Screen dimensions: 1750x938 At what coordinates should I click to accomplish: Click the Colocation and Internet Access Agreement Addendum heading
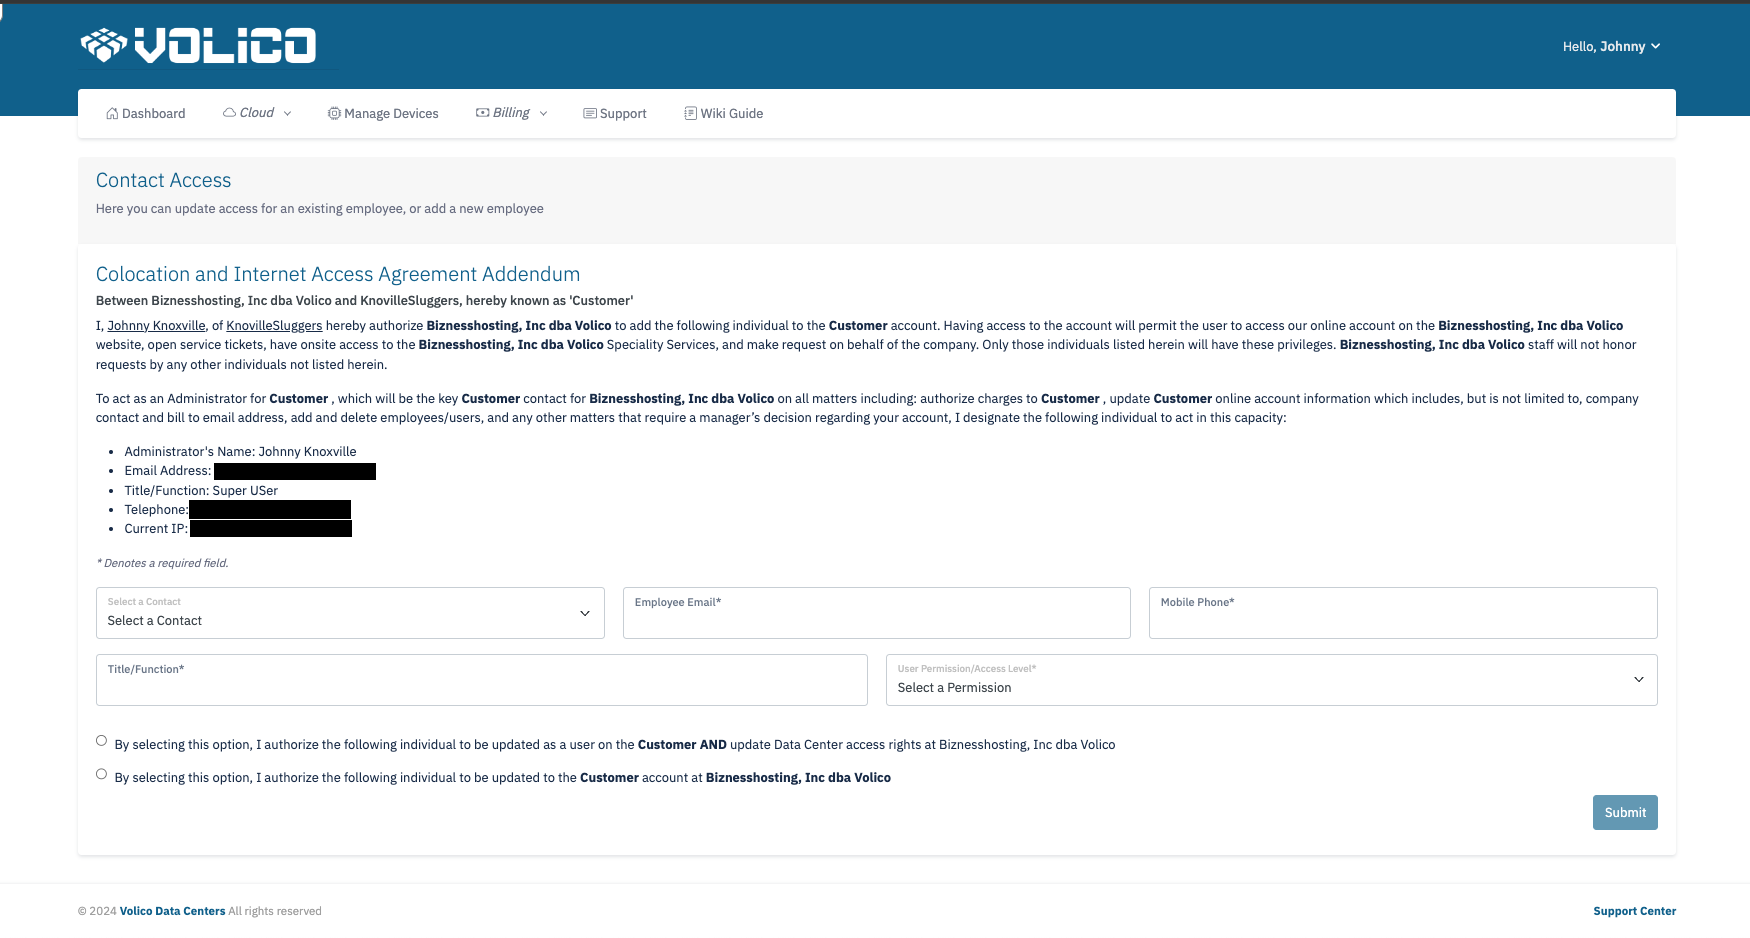pos(338,274)
